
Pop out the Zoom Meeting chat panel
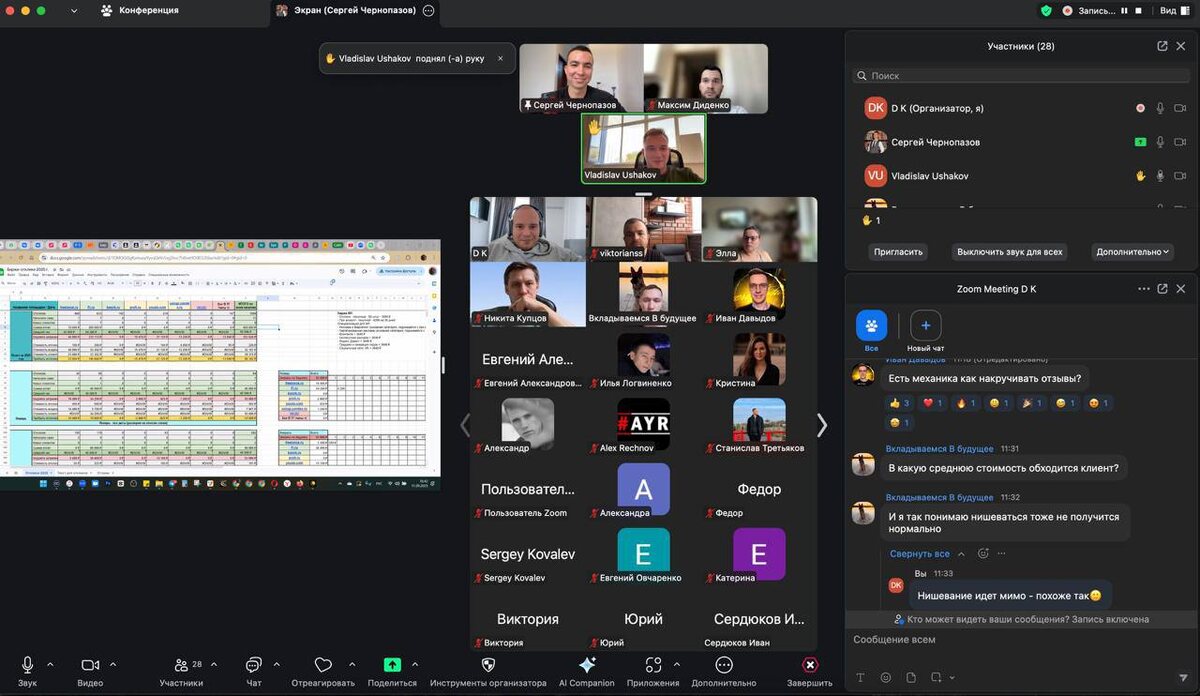1162,289
